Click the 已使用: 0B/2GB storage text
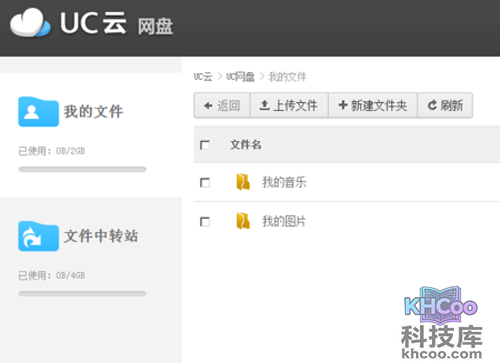Viewport: 500px width, 363px height. (52, 151)
